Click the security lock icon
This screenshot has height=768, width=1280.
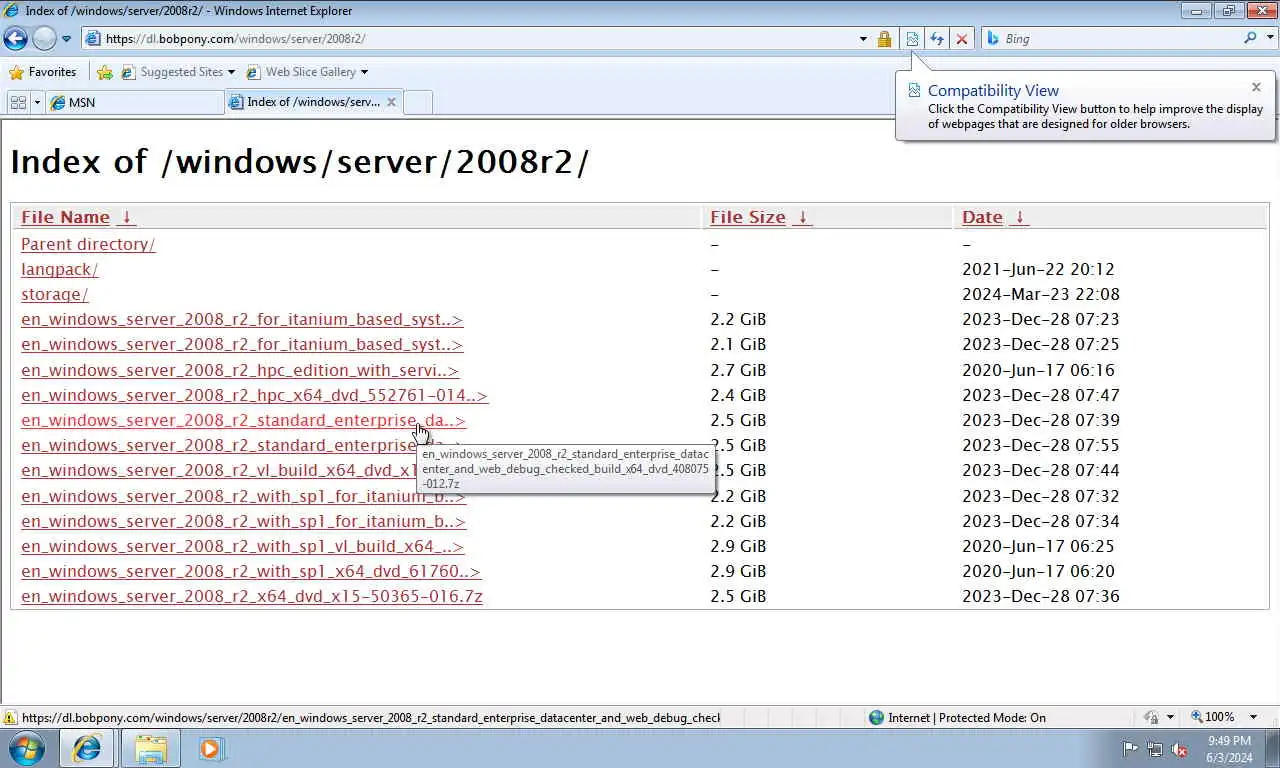[x=884, y=39]
